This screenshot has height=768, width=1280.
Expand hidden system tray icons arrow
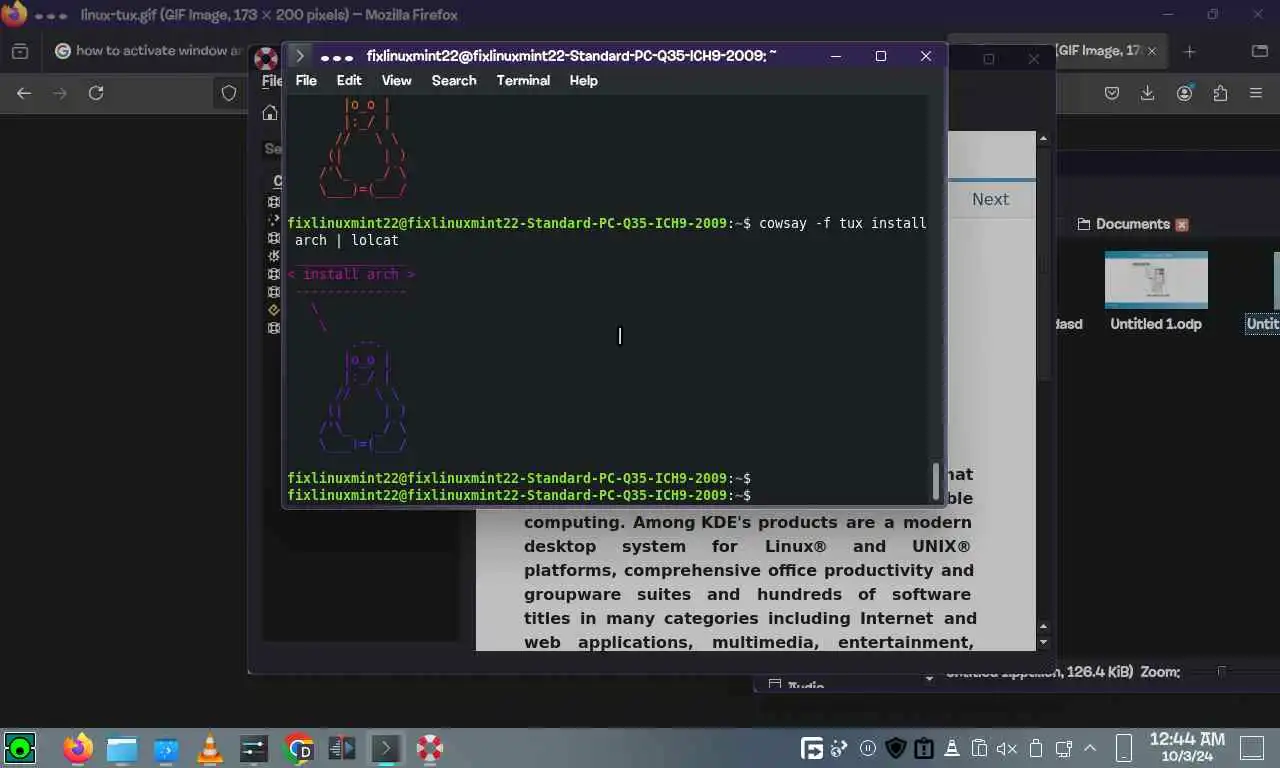(1091, 748)
